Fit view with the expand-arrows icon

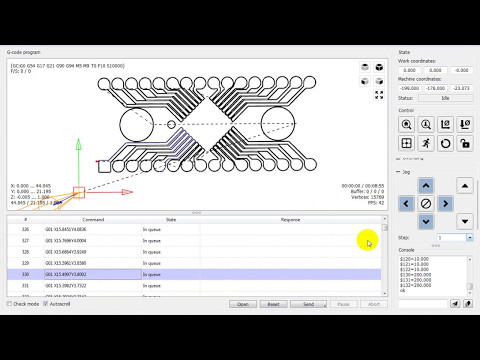[x=379, y=95]
